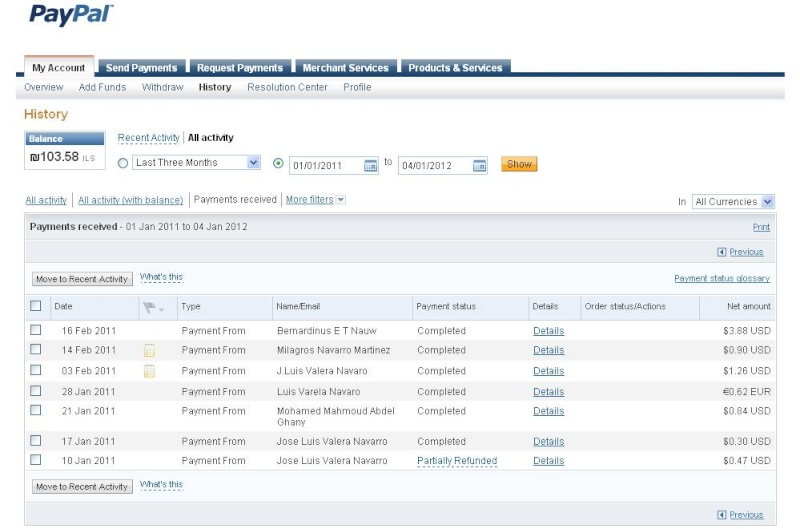
Task: Click the bottom Previous arrow icon
Action: (721, 515)
